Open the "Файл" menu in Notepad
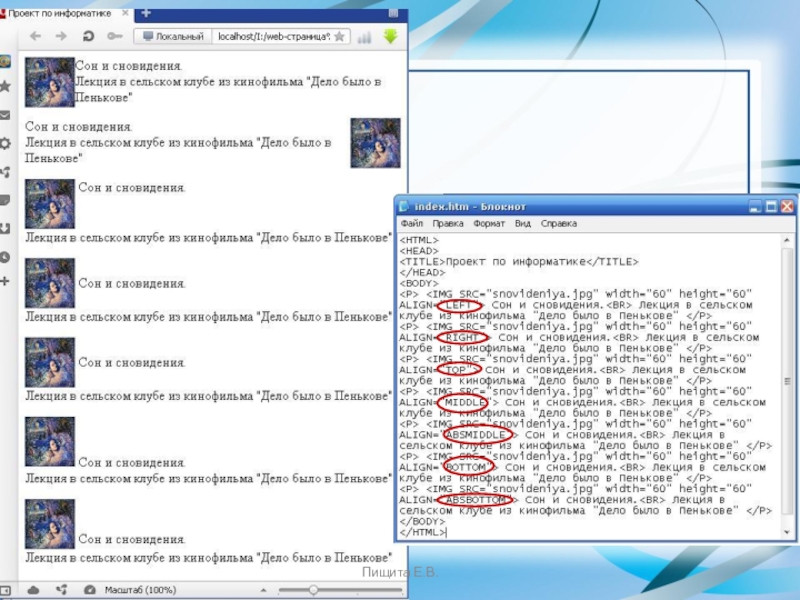The height and width of the screenshot is (600, 800). coord(411,224)
